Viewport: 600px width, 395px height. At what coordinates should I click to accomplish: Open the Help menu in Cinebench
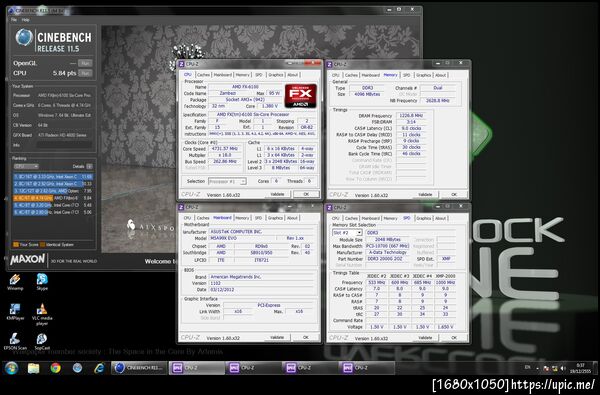pos(26,20)
